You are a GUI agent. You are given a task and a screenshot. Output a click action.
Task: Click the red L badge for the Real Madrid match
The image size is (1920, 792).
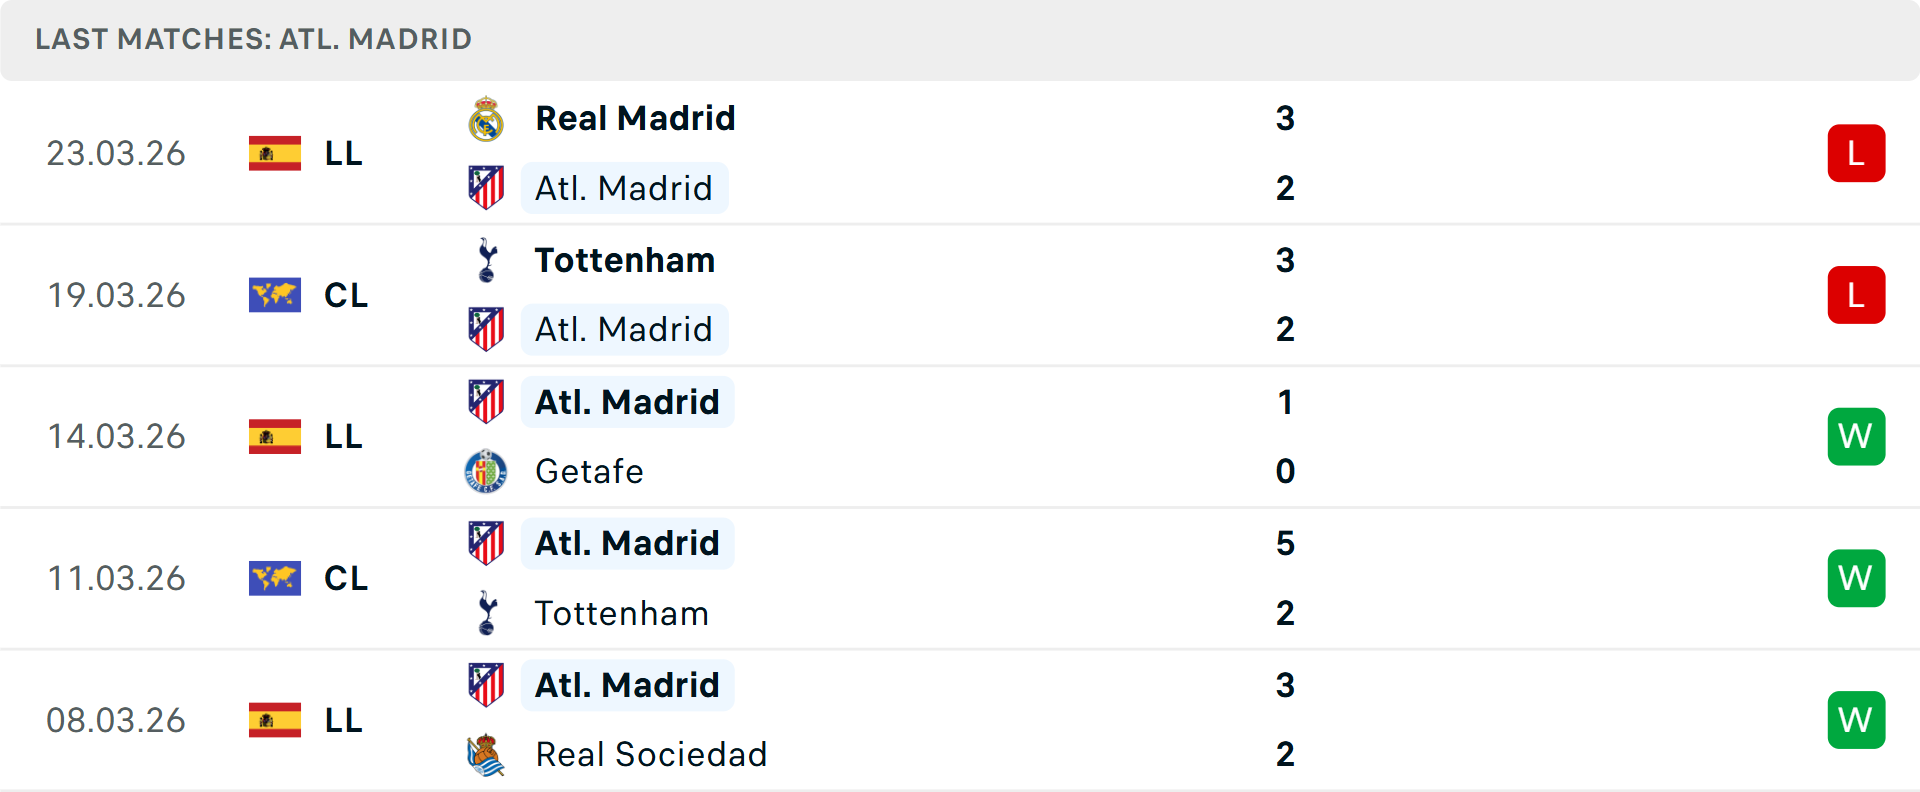(1856, 153)
